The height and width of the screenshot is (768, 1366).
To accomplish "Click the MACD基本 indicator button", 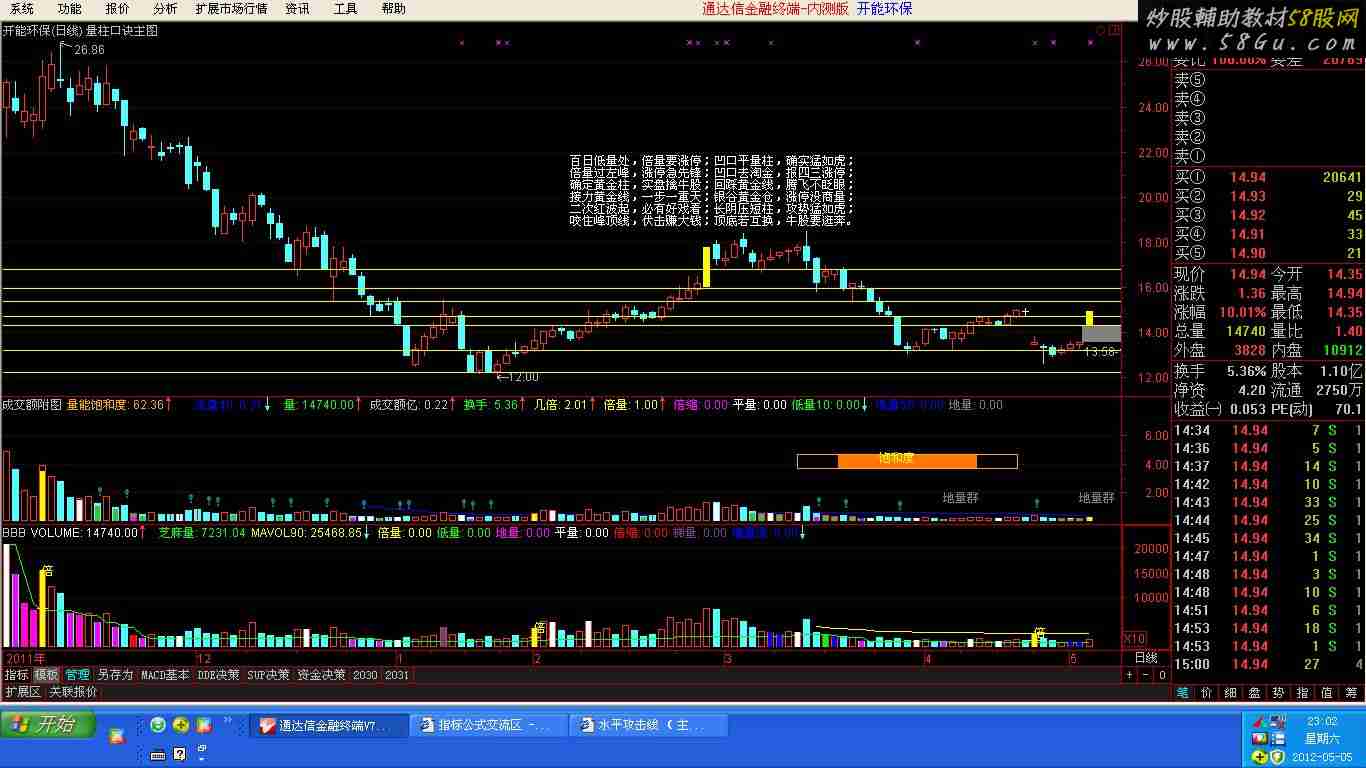I will pyautogui.click(x=165, y=675).
